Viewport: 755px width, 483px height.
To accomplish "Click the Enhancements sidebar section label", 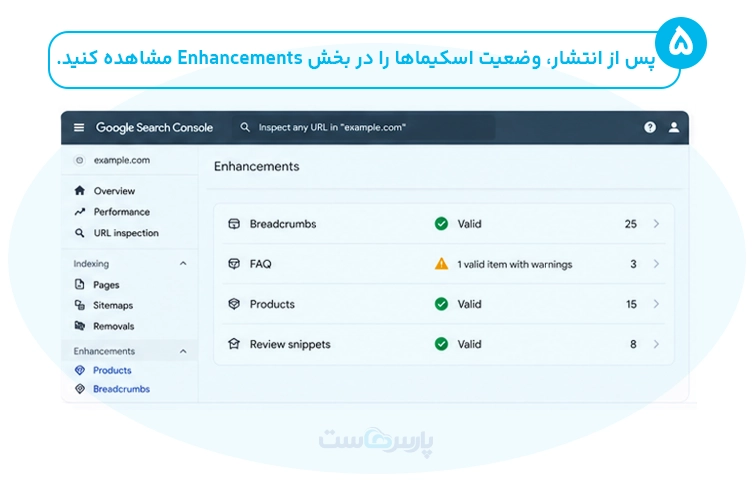I will (x=104, y=351).
